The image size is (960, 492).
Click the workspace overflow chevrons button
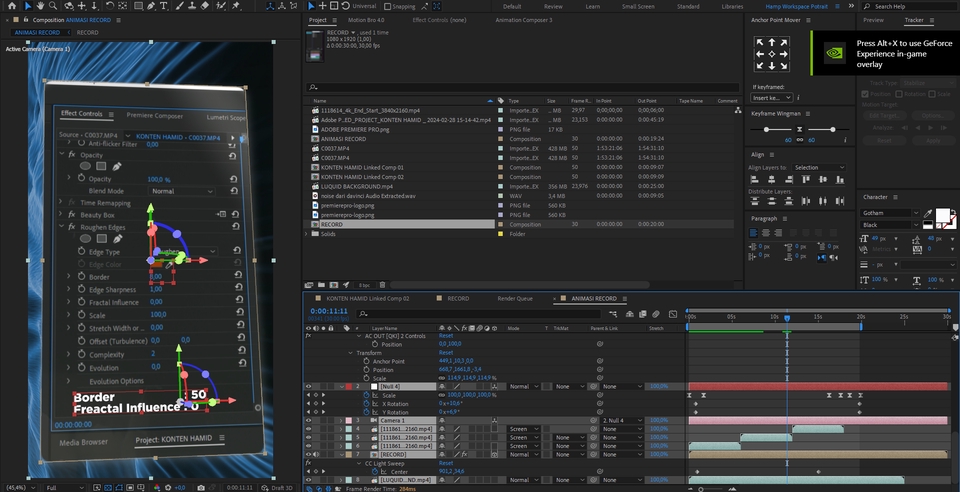[851, 6]
